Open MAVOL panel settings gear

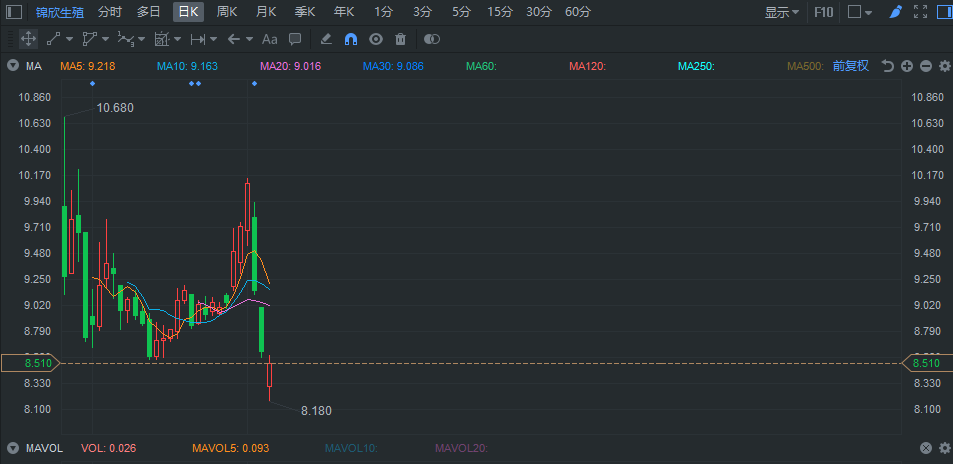point(944,448)
